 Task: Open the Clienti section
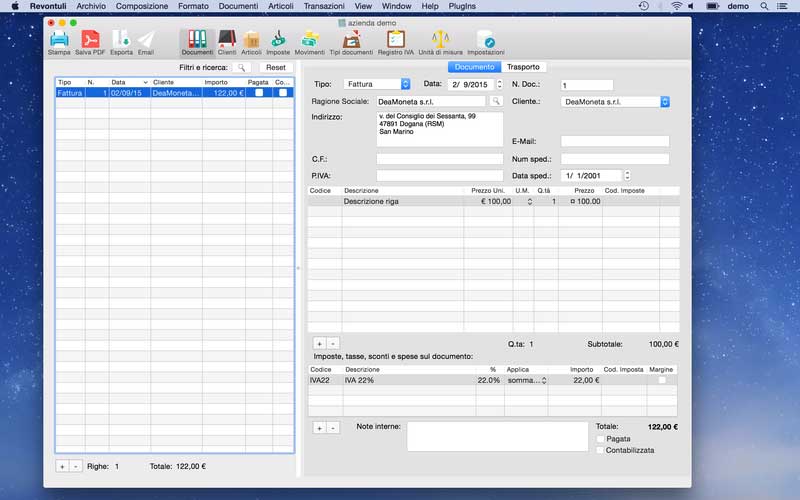227,39
